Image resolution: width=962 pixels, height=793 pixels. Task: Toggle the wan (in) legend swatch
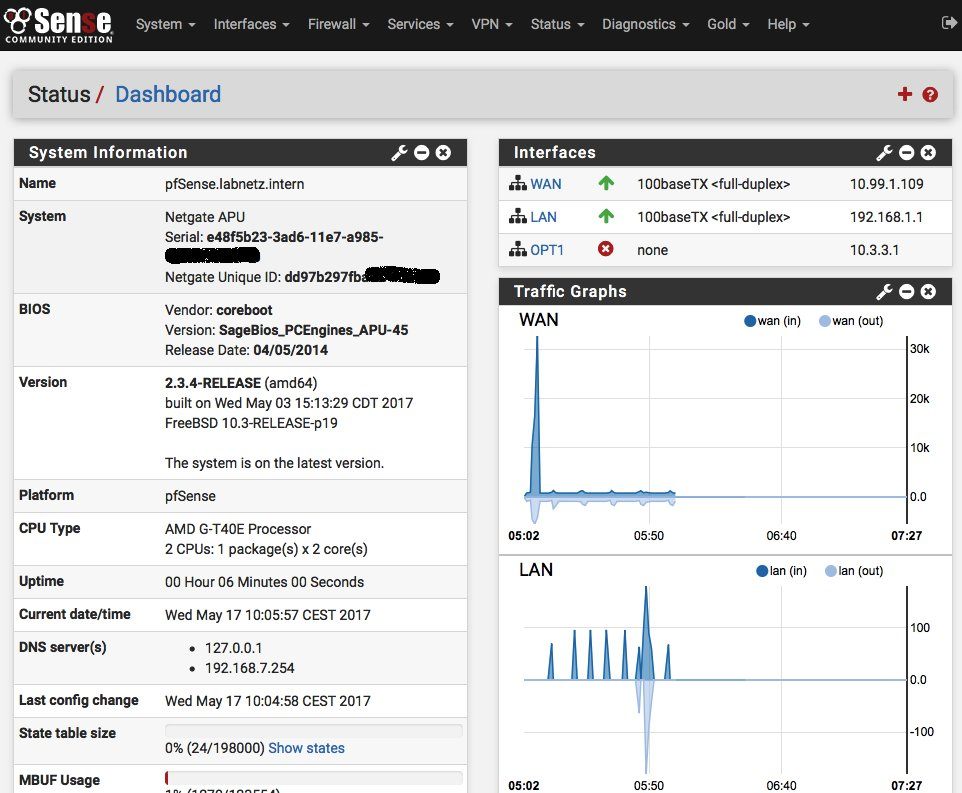point(749,321)
